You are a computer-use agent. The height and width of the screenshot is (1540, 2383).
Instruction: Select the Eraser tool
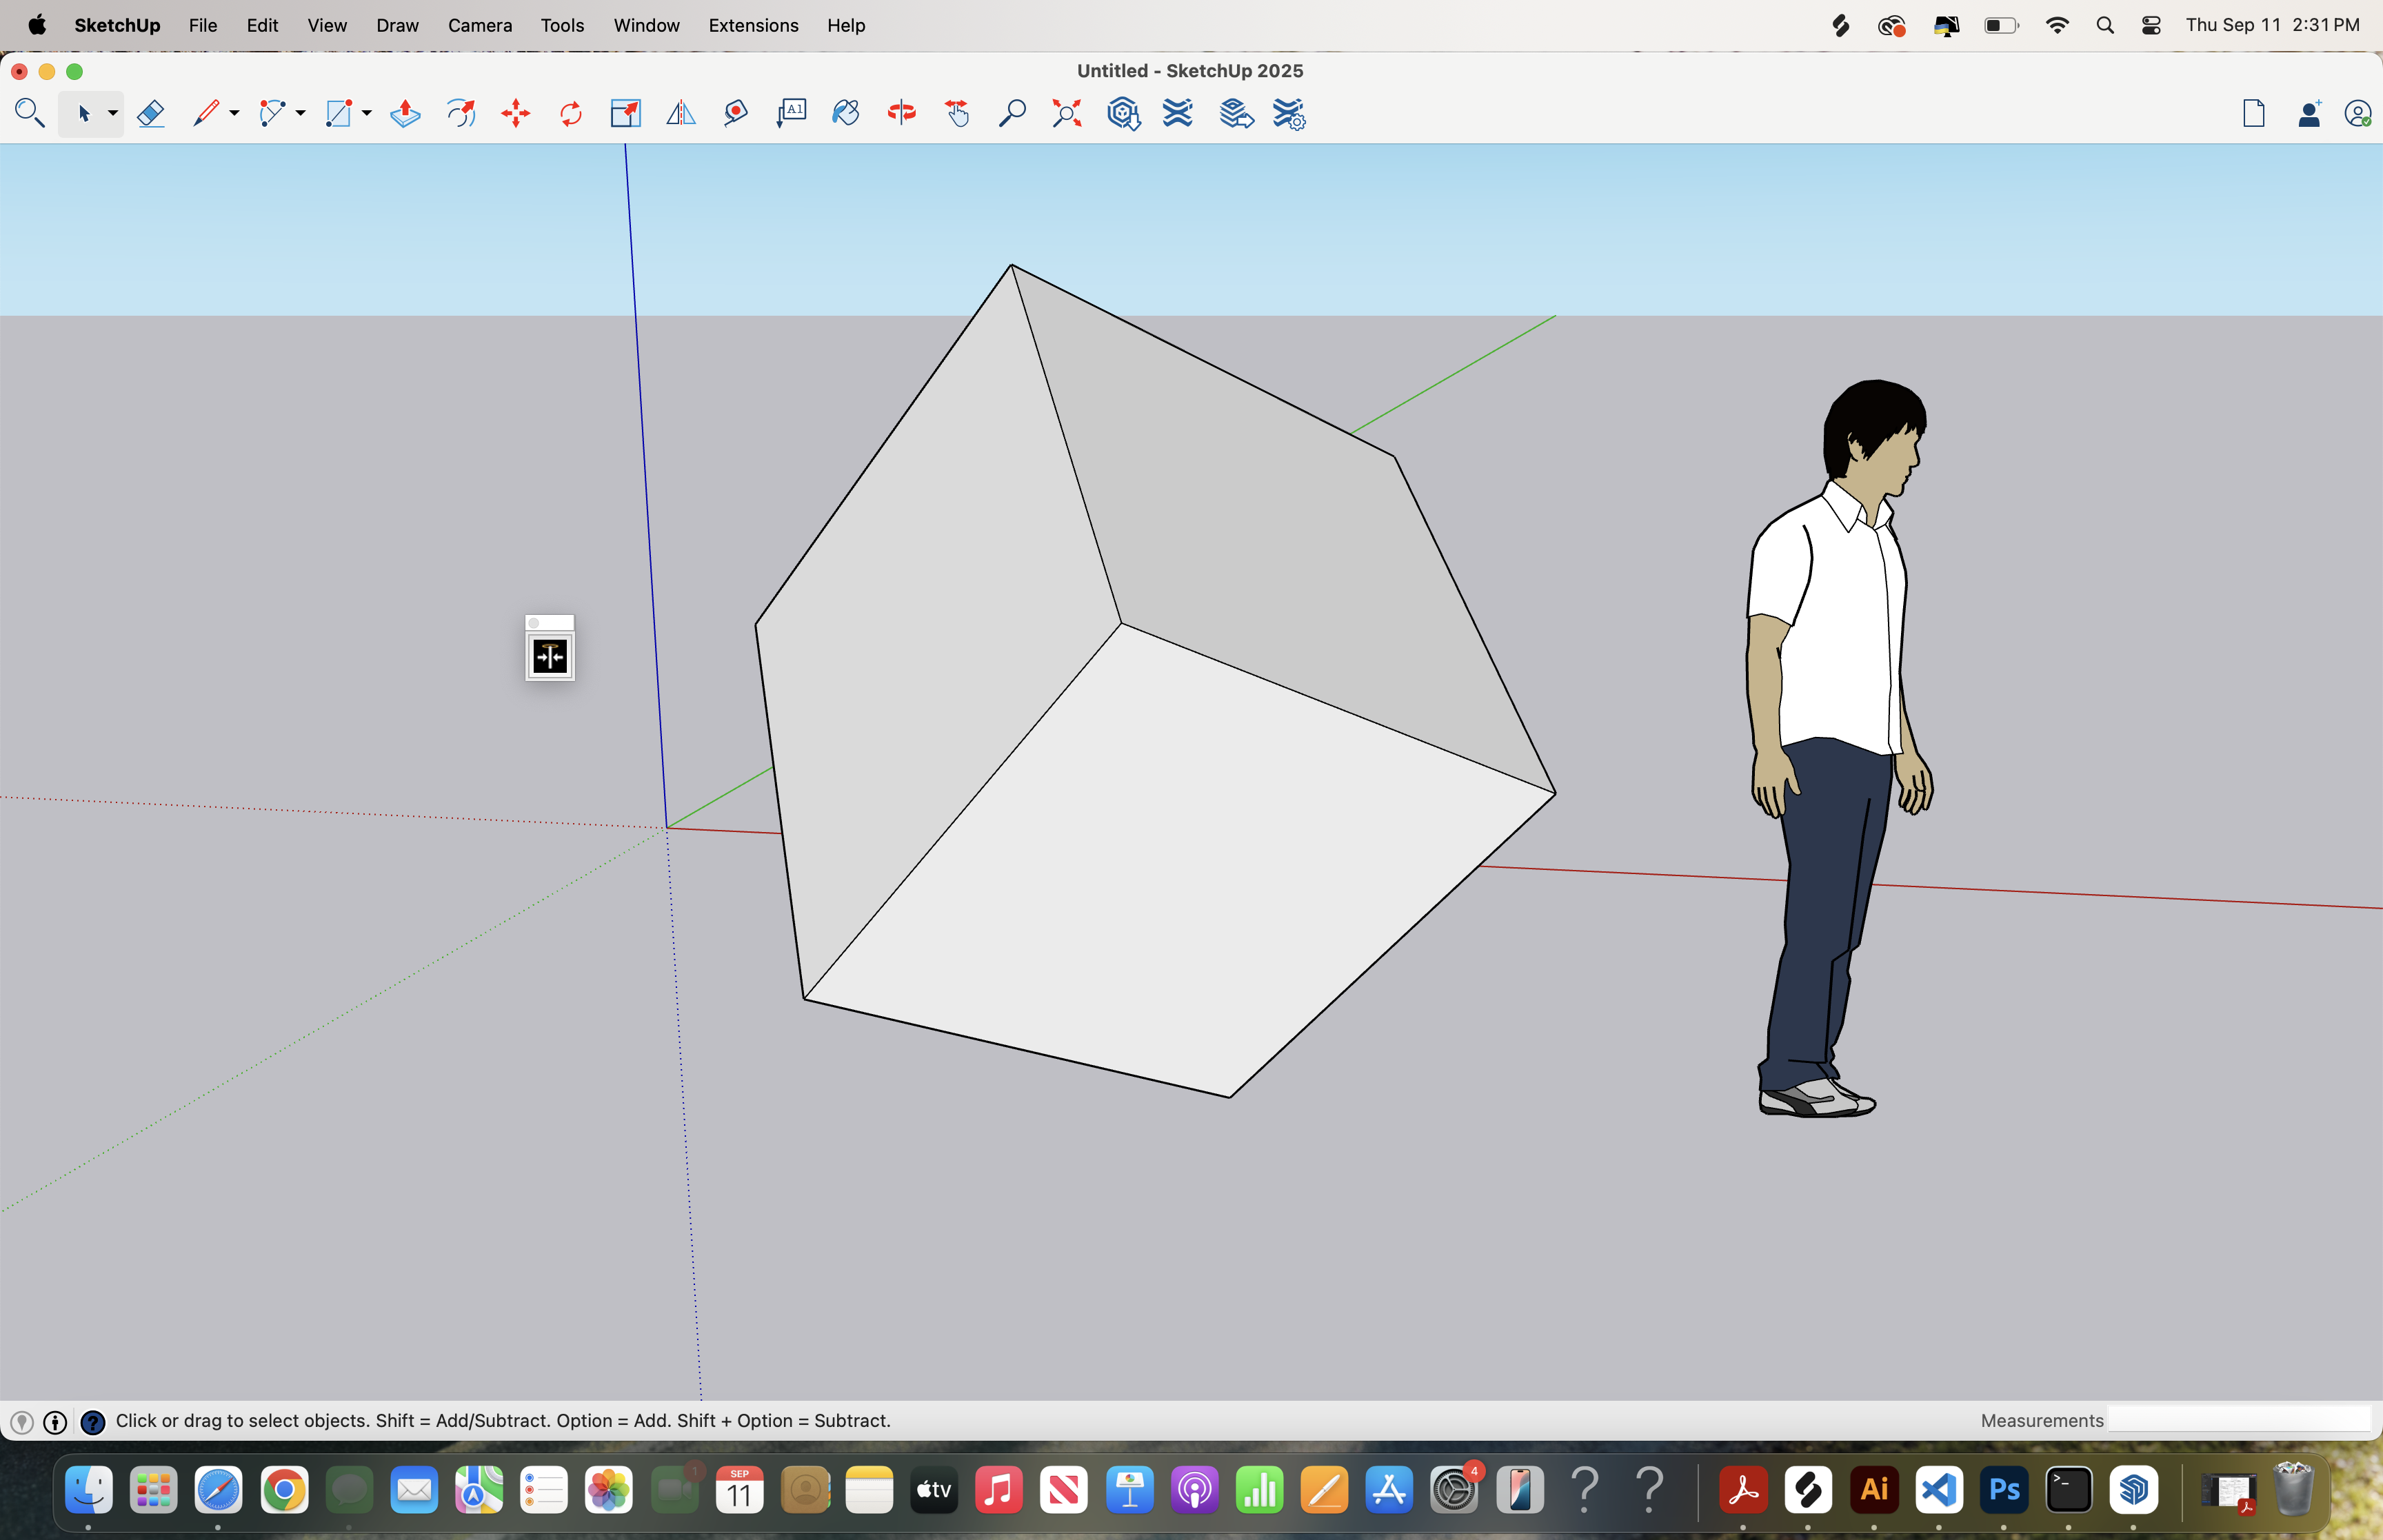[151, 113]
